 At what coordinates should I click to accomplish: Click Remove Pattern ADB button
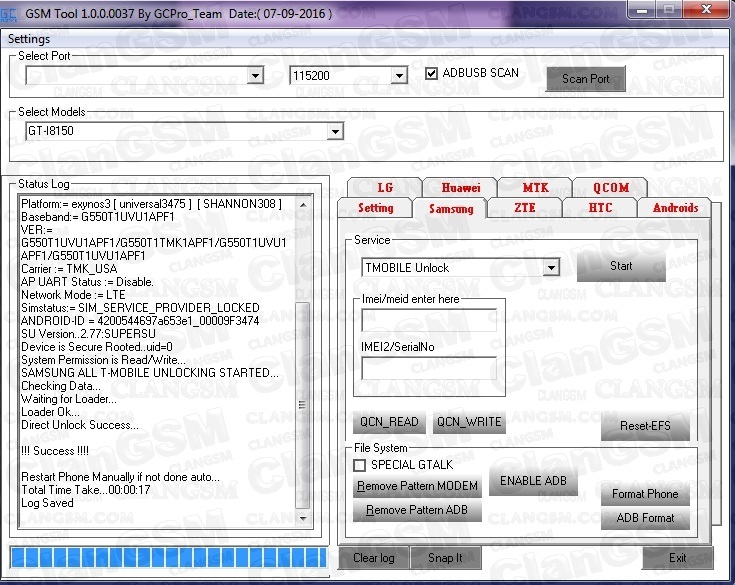click(x=417, y=510)
